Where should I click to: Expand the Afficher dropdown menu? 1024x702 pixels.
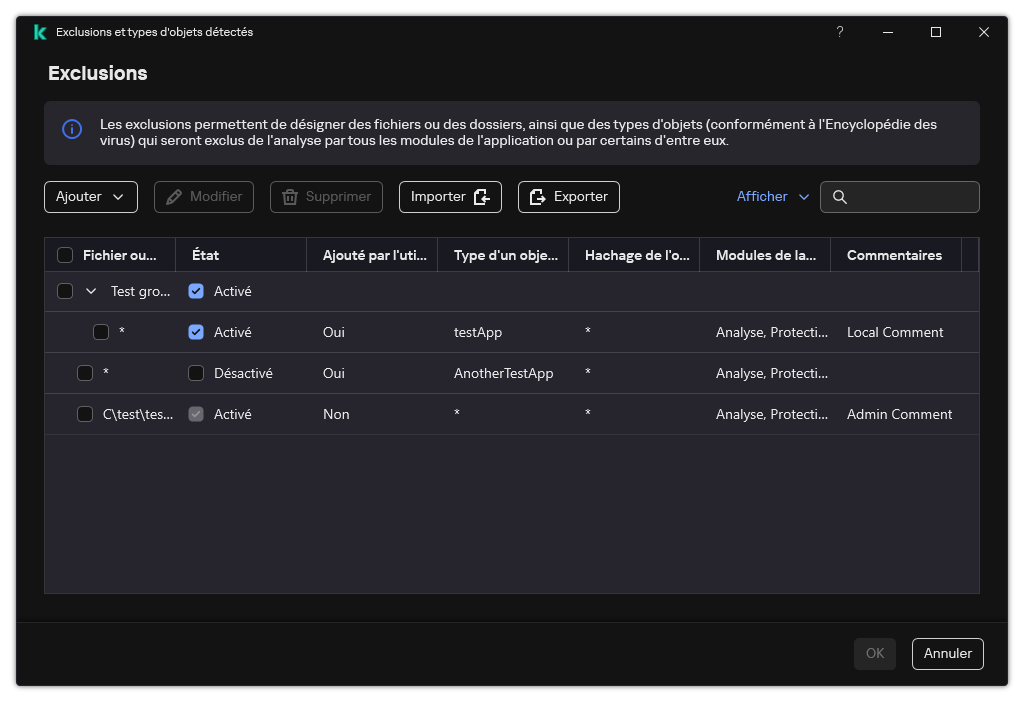point(772,197)
